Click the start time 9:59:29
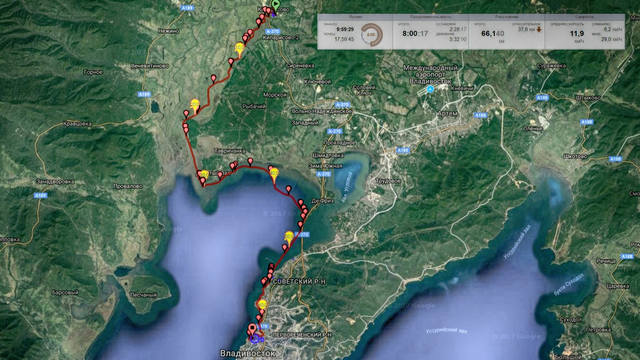This screenshot has height=360, width=640. (x=345, y=29)
